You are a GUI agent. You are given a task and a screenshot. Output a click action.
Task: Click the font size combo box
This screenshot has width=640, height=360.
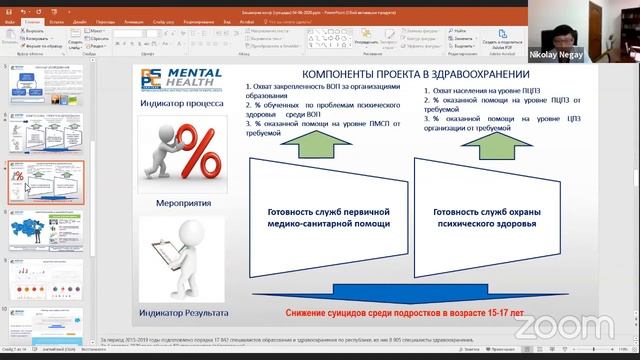pos(152,33)
